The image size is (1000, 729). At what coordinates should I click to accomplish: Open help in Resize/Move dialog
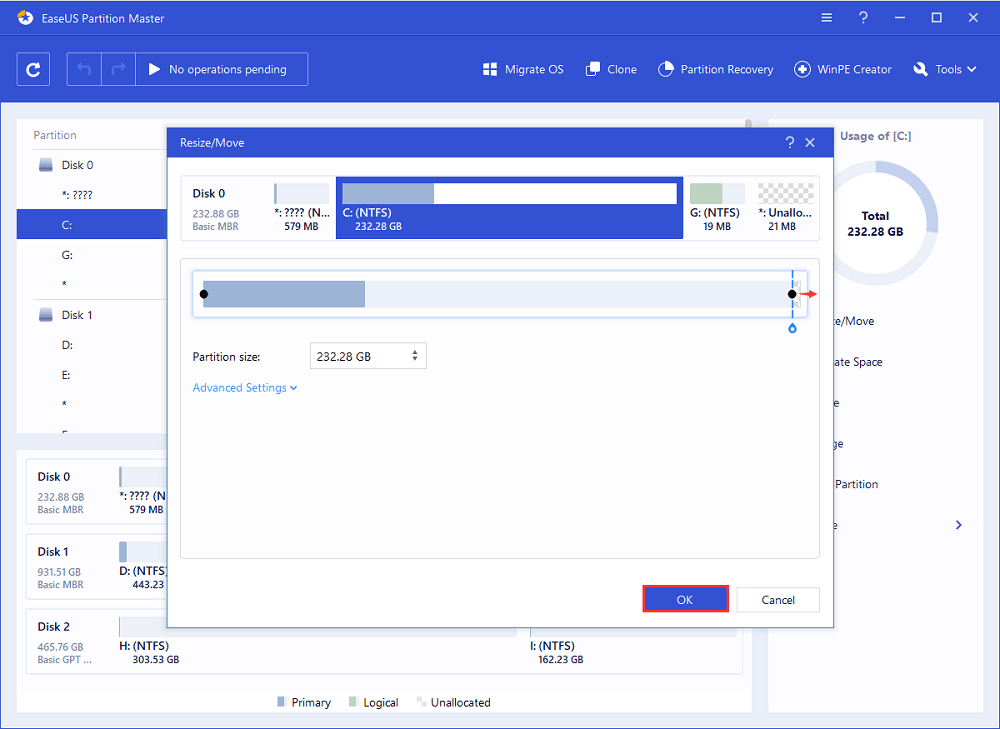(x=790, y=143)
